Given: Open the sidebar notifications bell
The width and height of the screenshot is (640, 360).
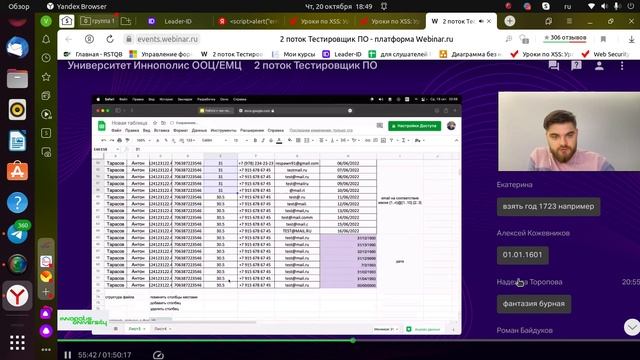Looking at the screenshot, I should (46, 39).
